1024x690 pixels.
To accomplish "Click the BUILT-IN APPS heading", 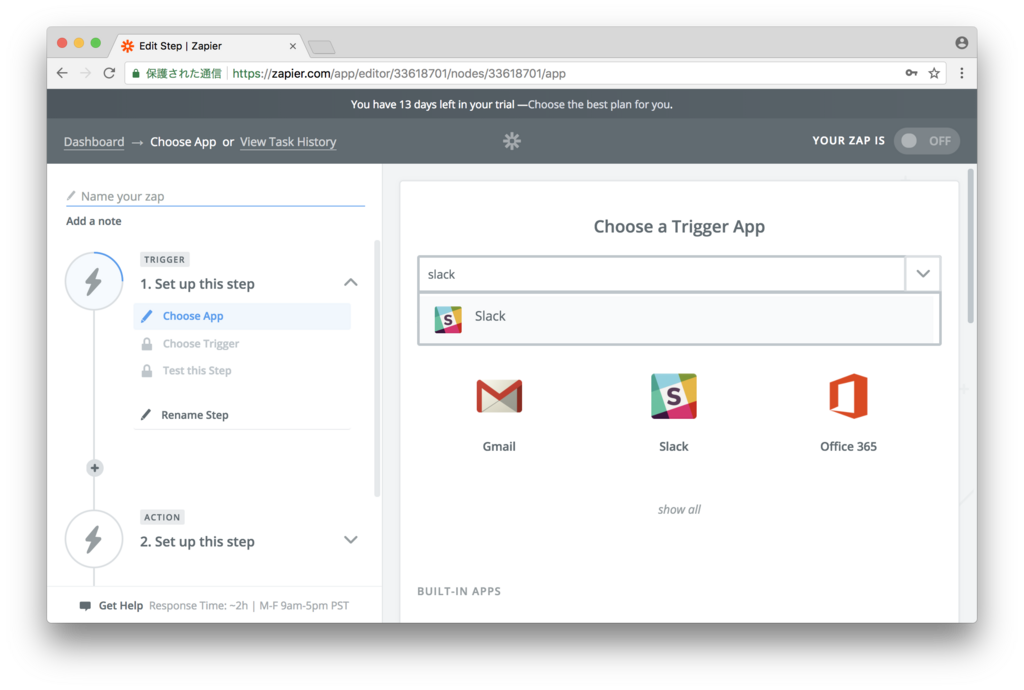I will pyautogui.click(x=459, y=591).
